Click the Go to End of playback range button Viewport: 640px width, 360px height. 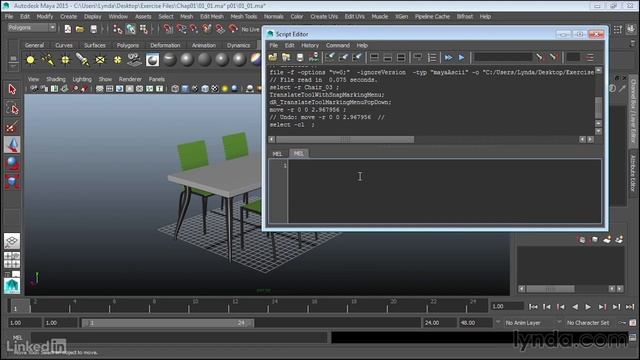click(630, 307)
